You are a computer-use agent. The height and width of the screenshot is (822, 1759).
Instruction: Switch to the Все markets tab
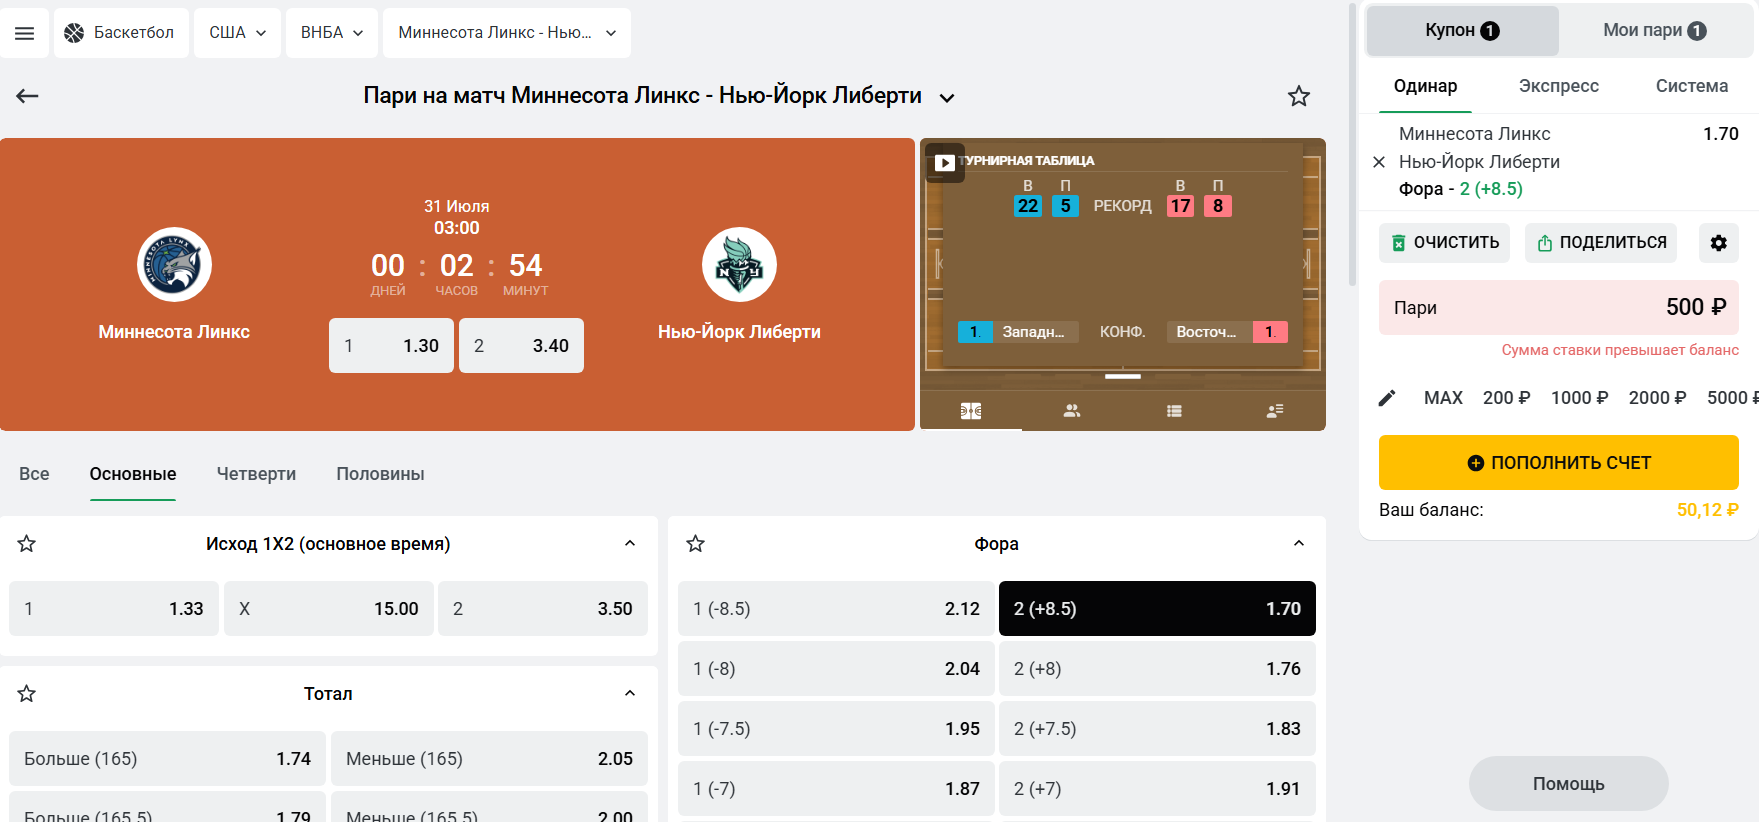[34, 474]
